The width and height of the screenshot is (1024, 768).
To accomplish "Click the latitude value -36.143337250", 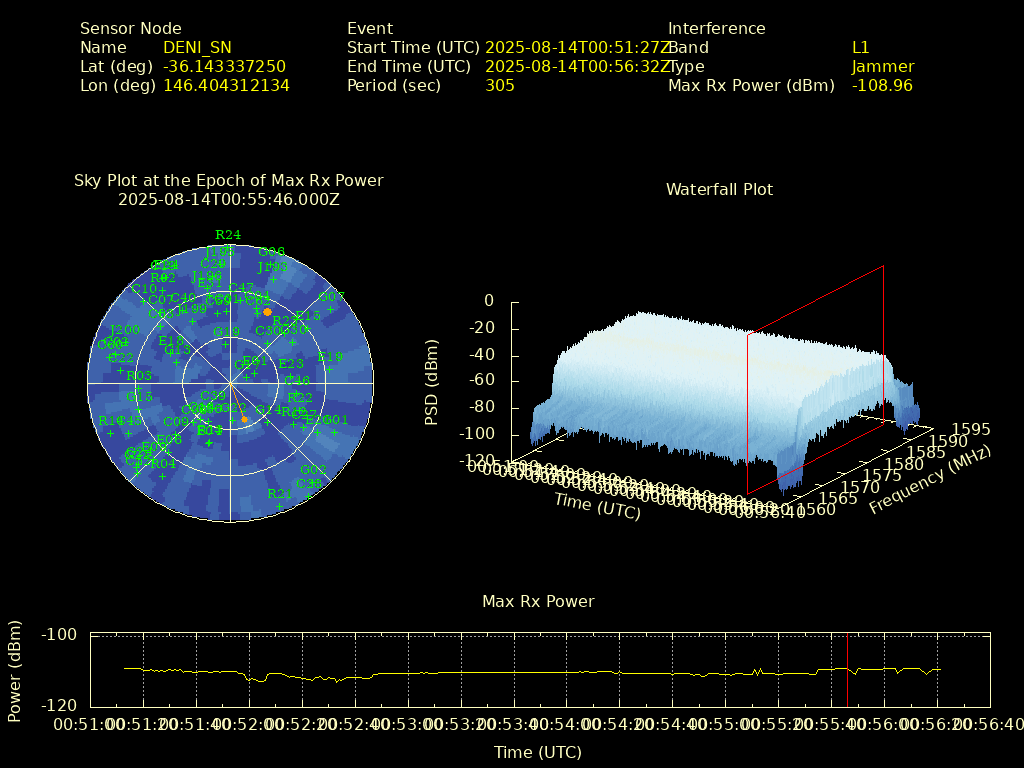I will (x=224, y=66).
